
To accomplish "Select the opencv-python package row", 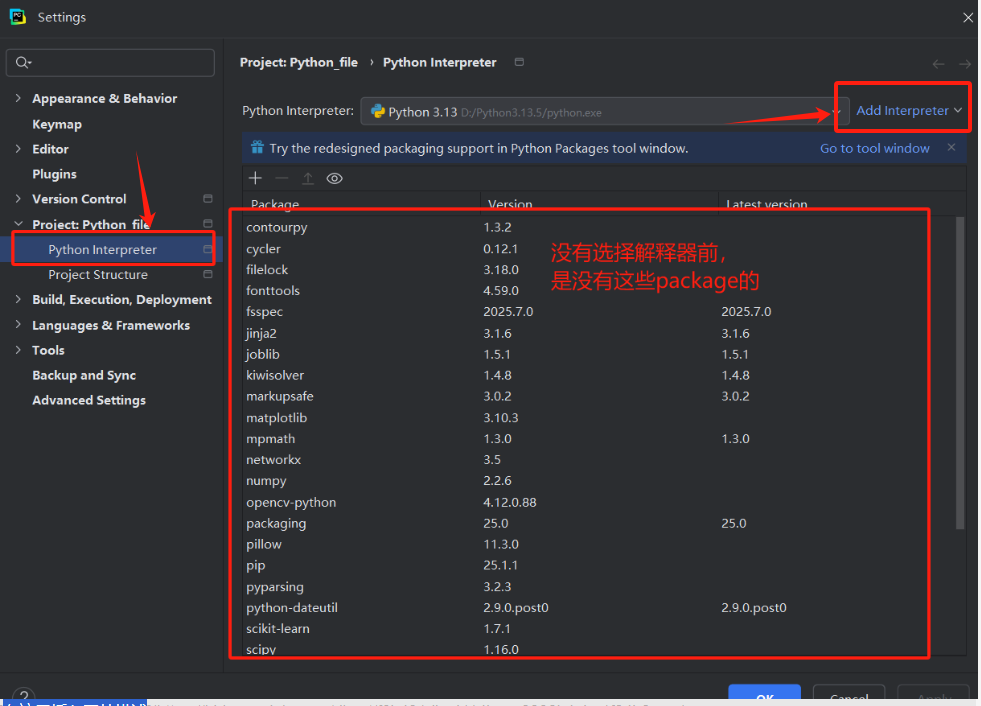I will (x=599, y=502).
